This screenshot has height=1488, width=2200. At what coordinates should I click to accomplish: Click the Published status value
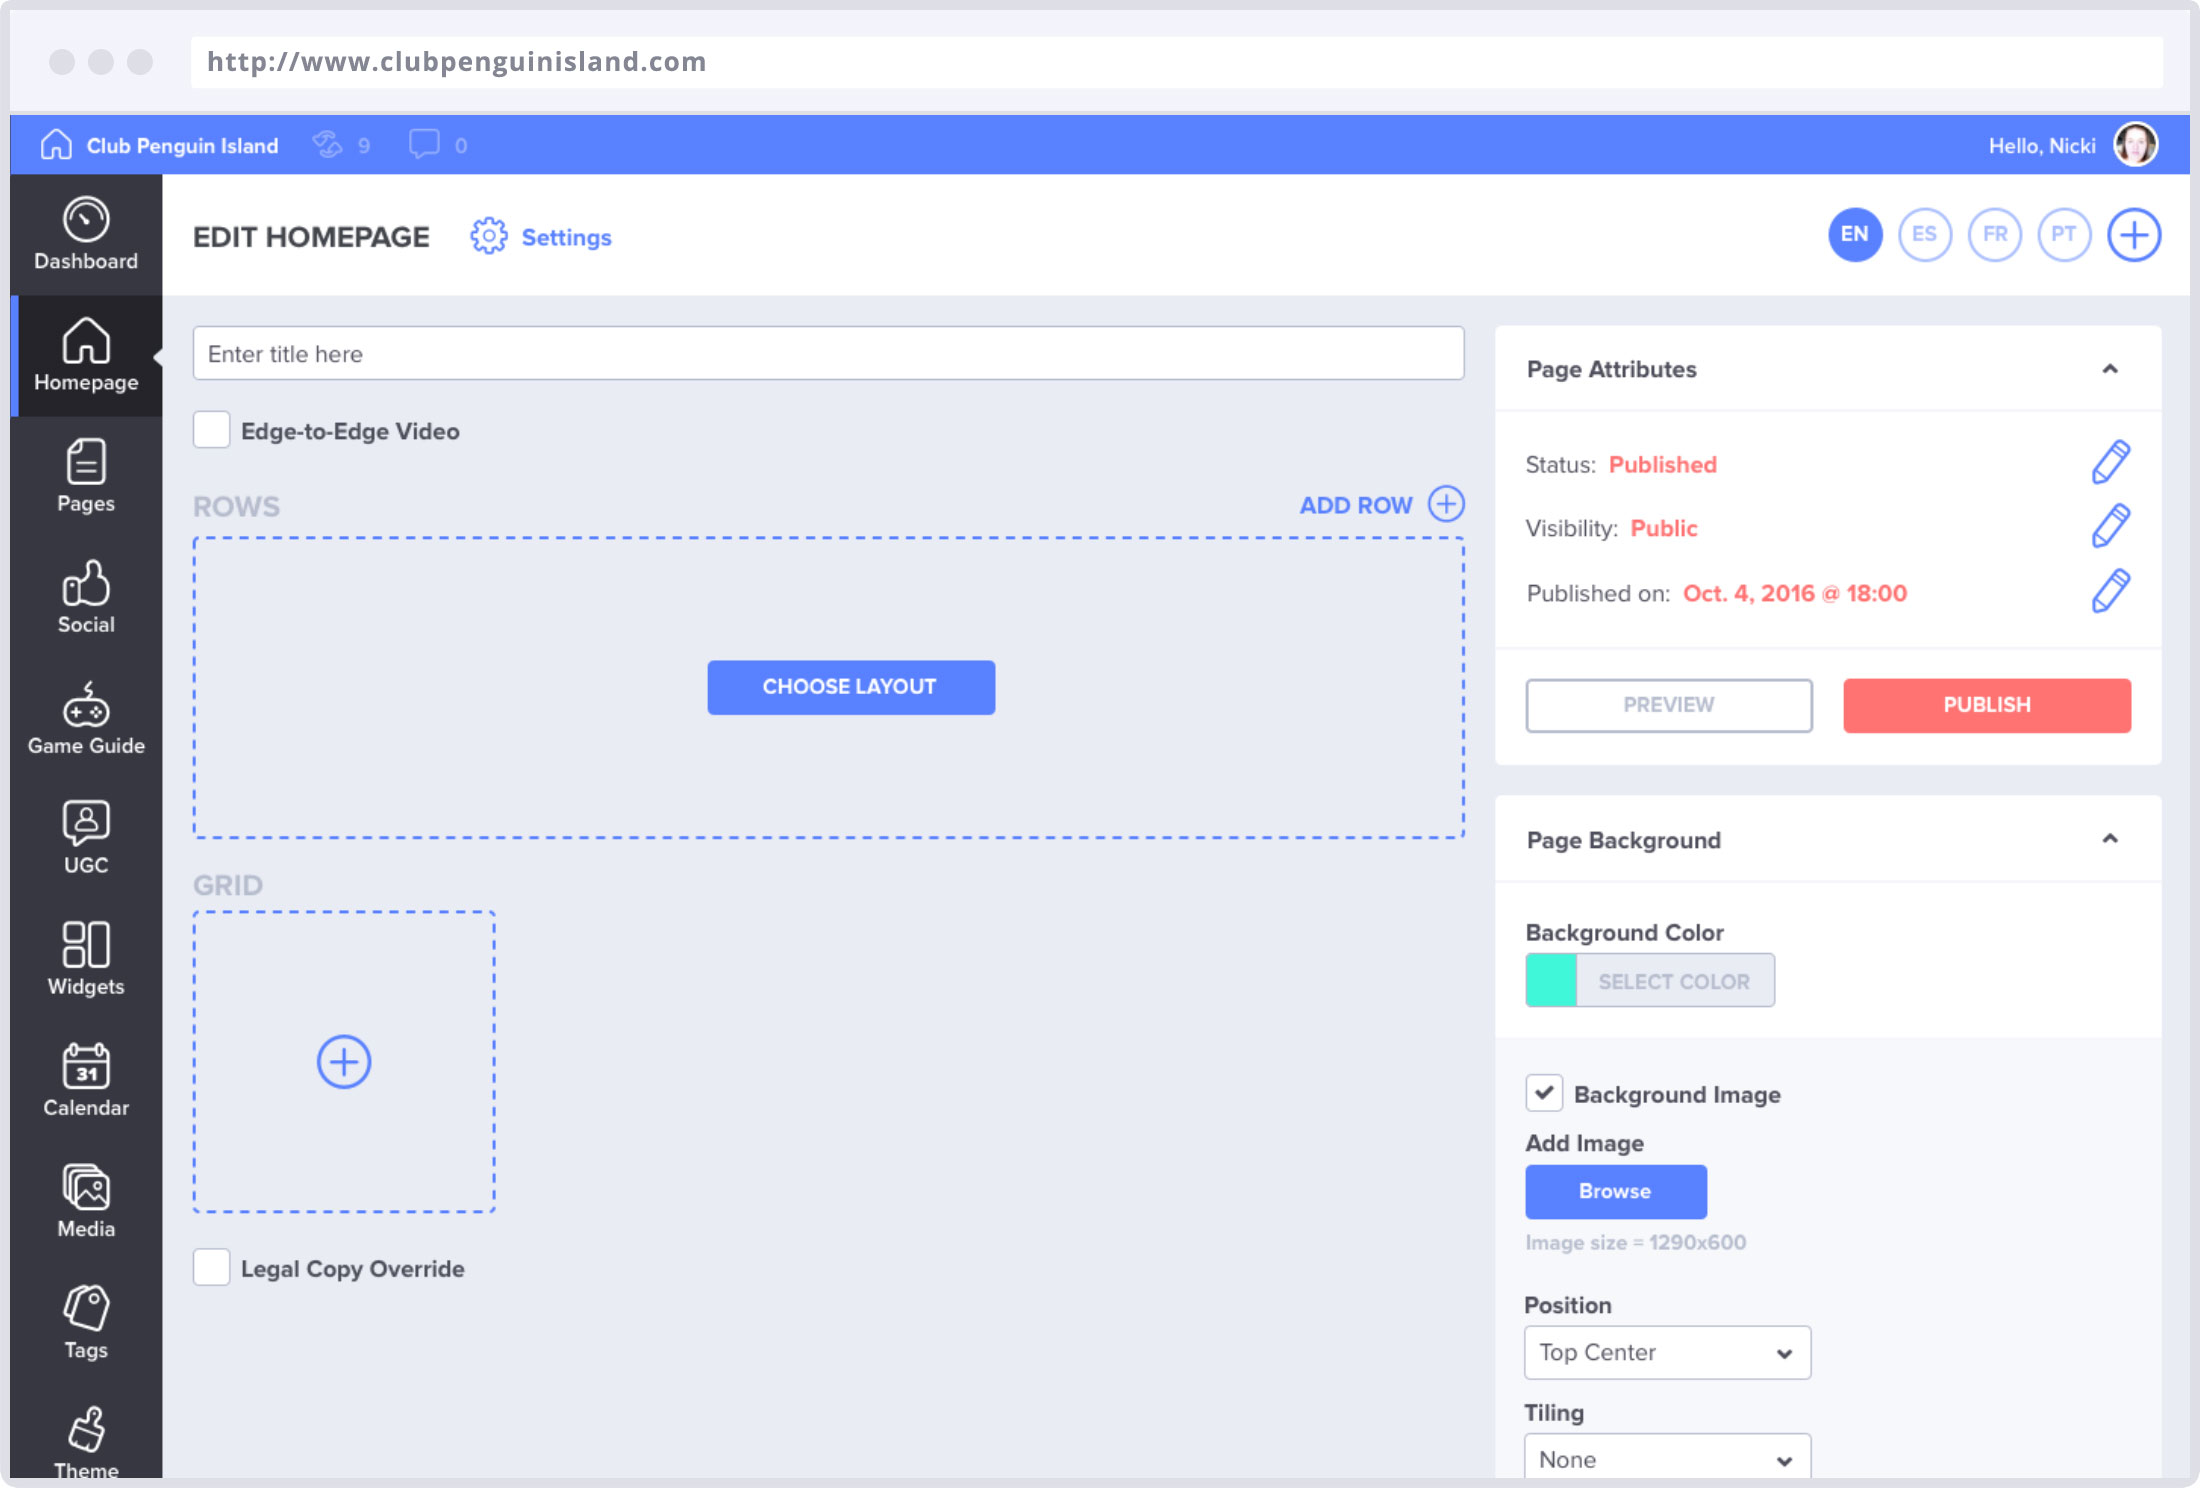tap(1662, 464)
